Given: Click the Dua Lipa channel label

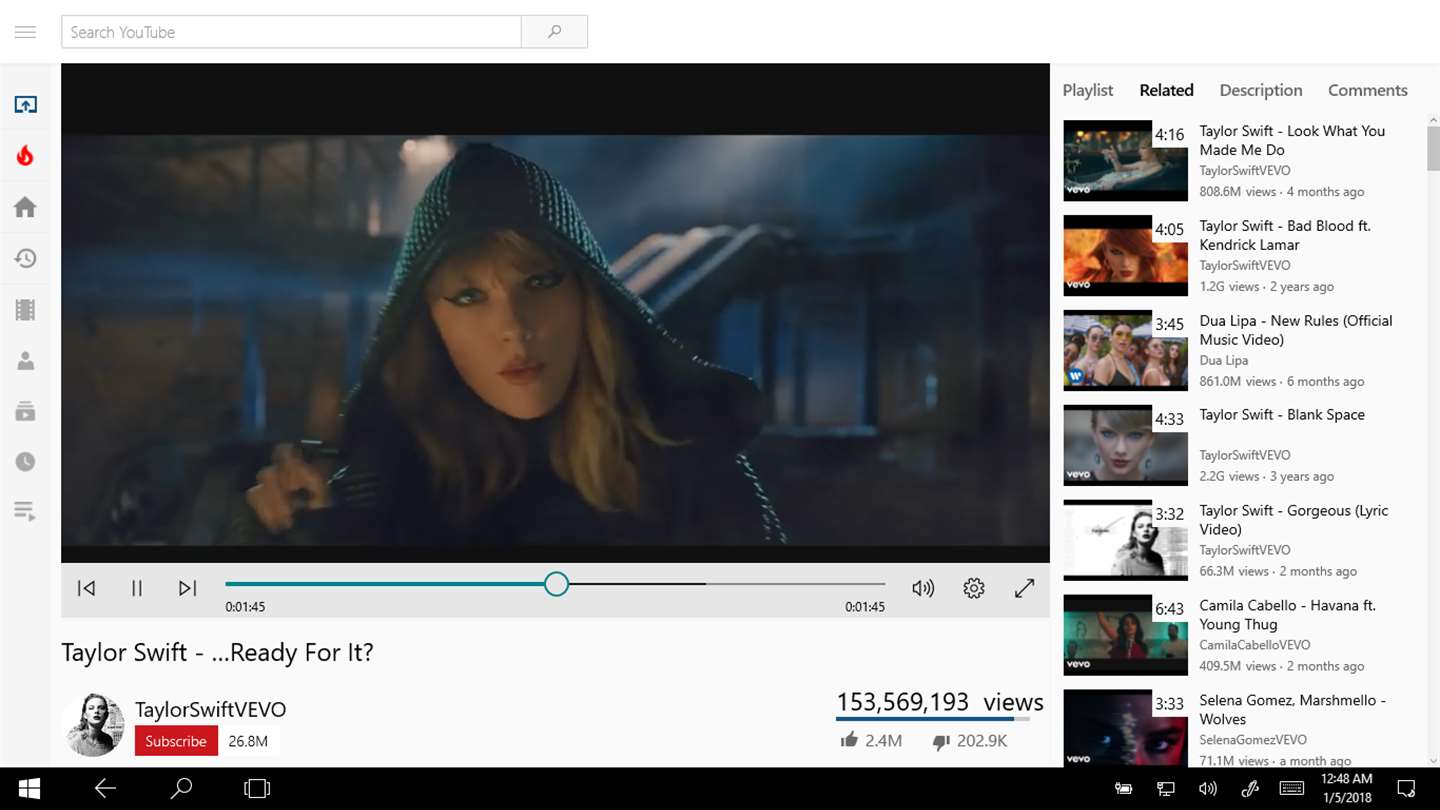Looking at the screenshot, I should pyautogui.click(x=1224, y=360).
